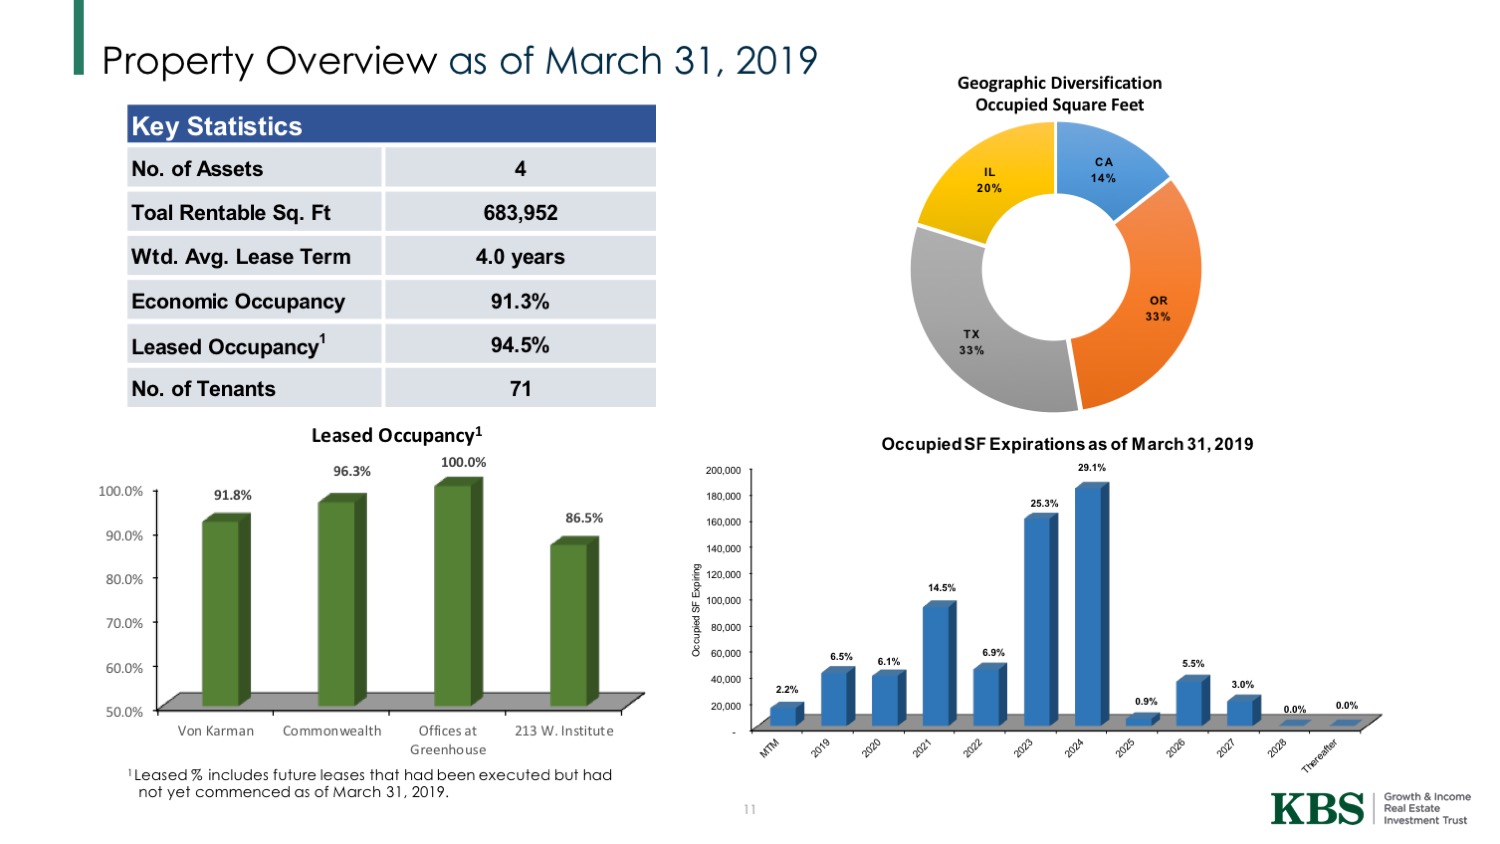Click the '4.0 years' cell
This screenshot has width=1500, height=844.
point(520,257)
